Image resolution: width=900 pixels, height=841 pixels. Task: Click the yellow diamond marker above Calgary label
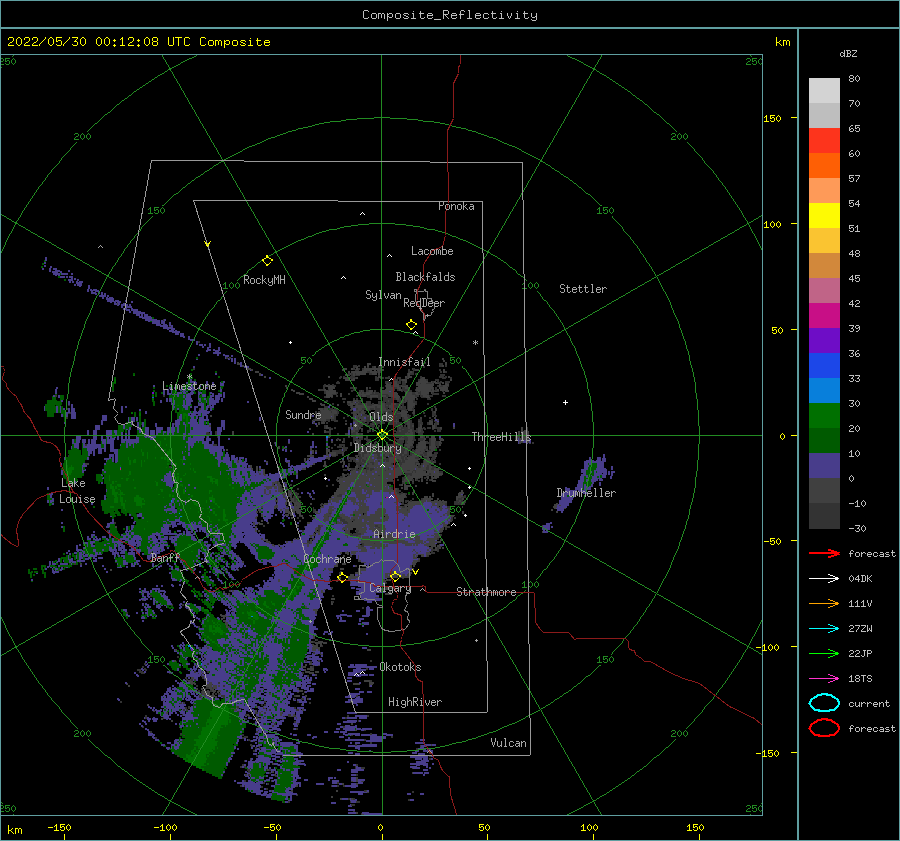[x=395, y=576]
